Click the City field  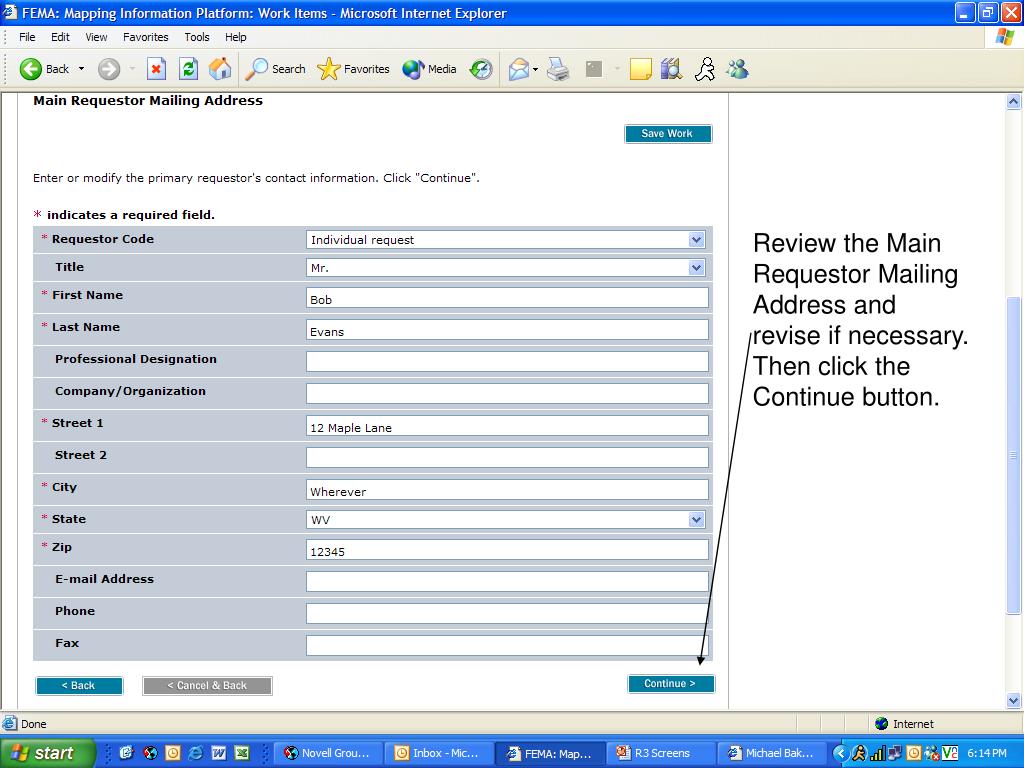507,490
